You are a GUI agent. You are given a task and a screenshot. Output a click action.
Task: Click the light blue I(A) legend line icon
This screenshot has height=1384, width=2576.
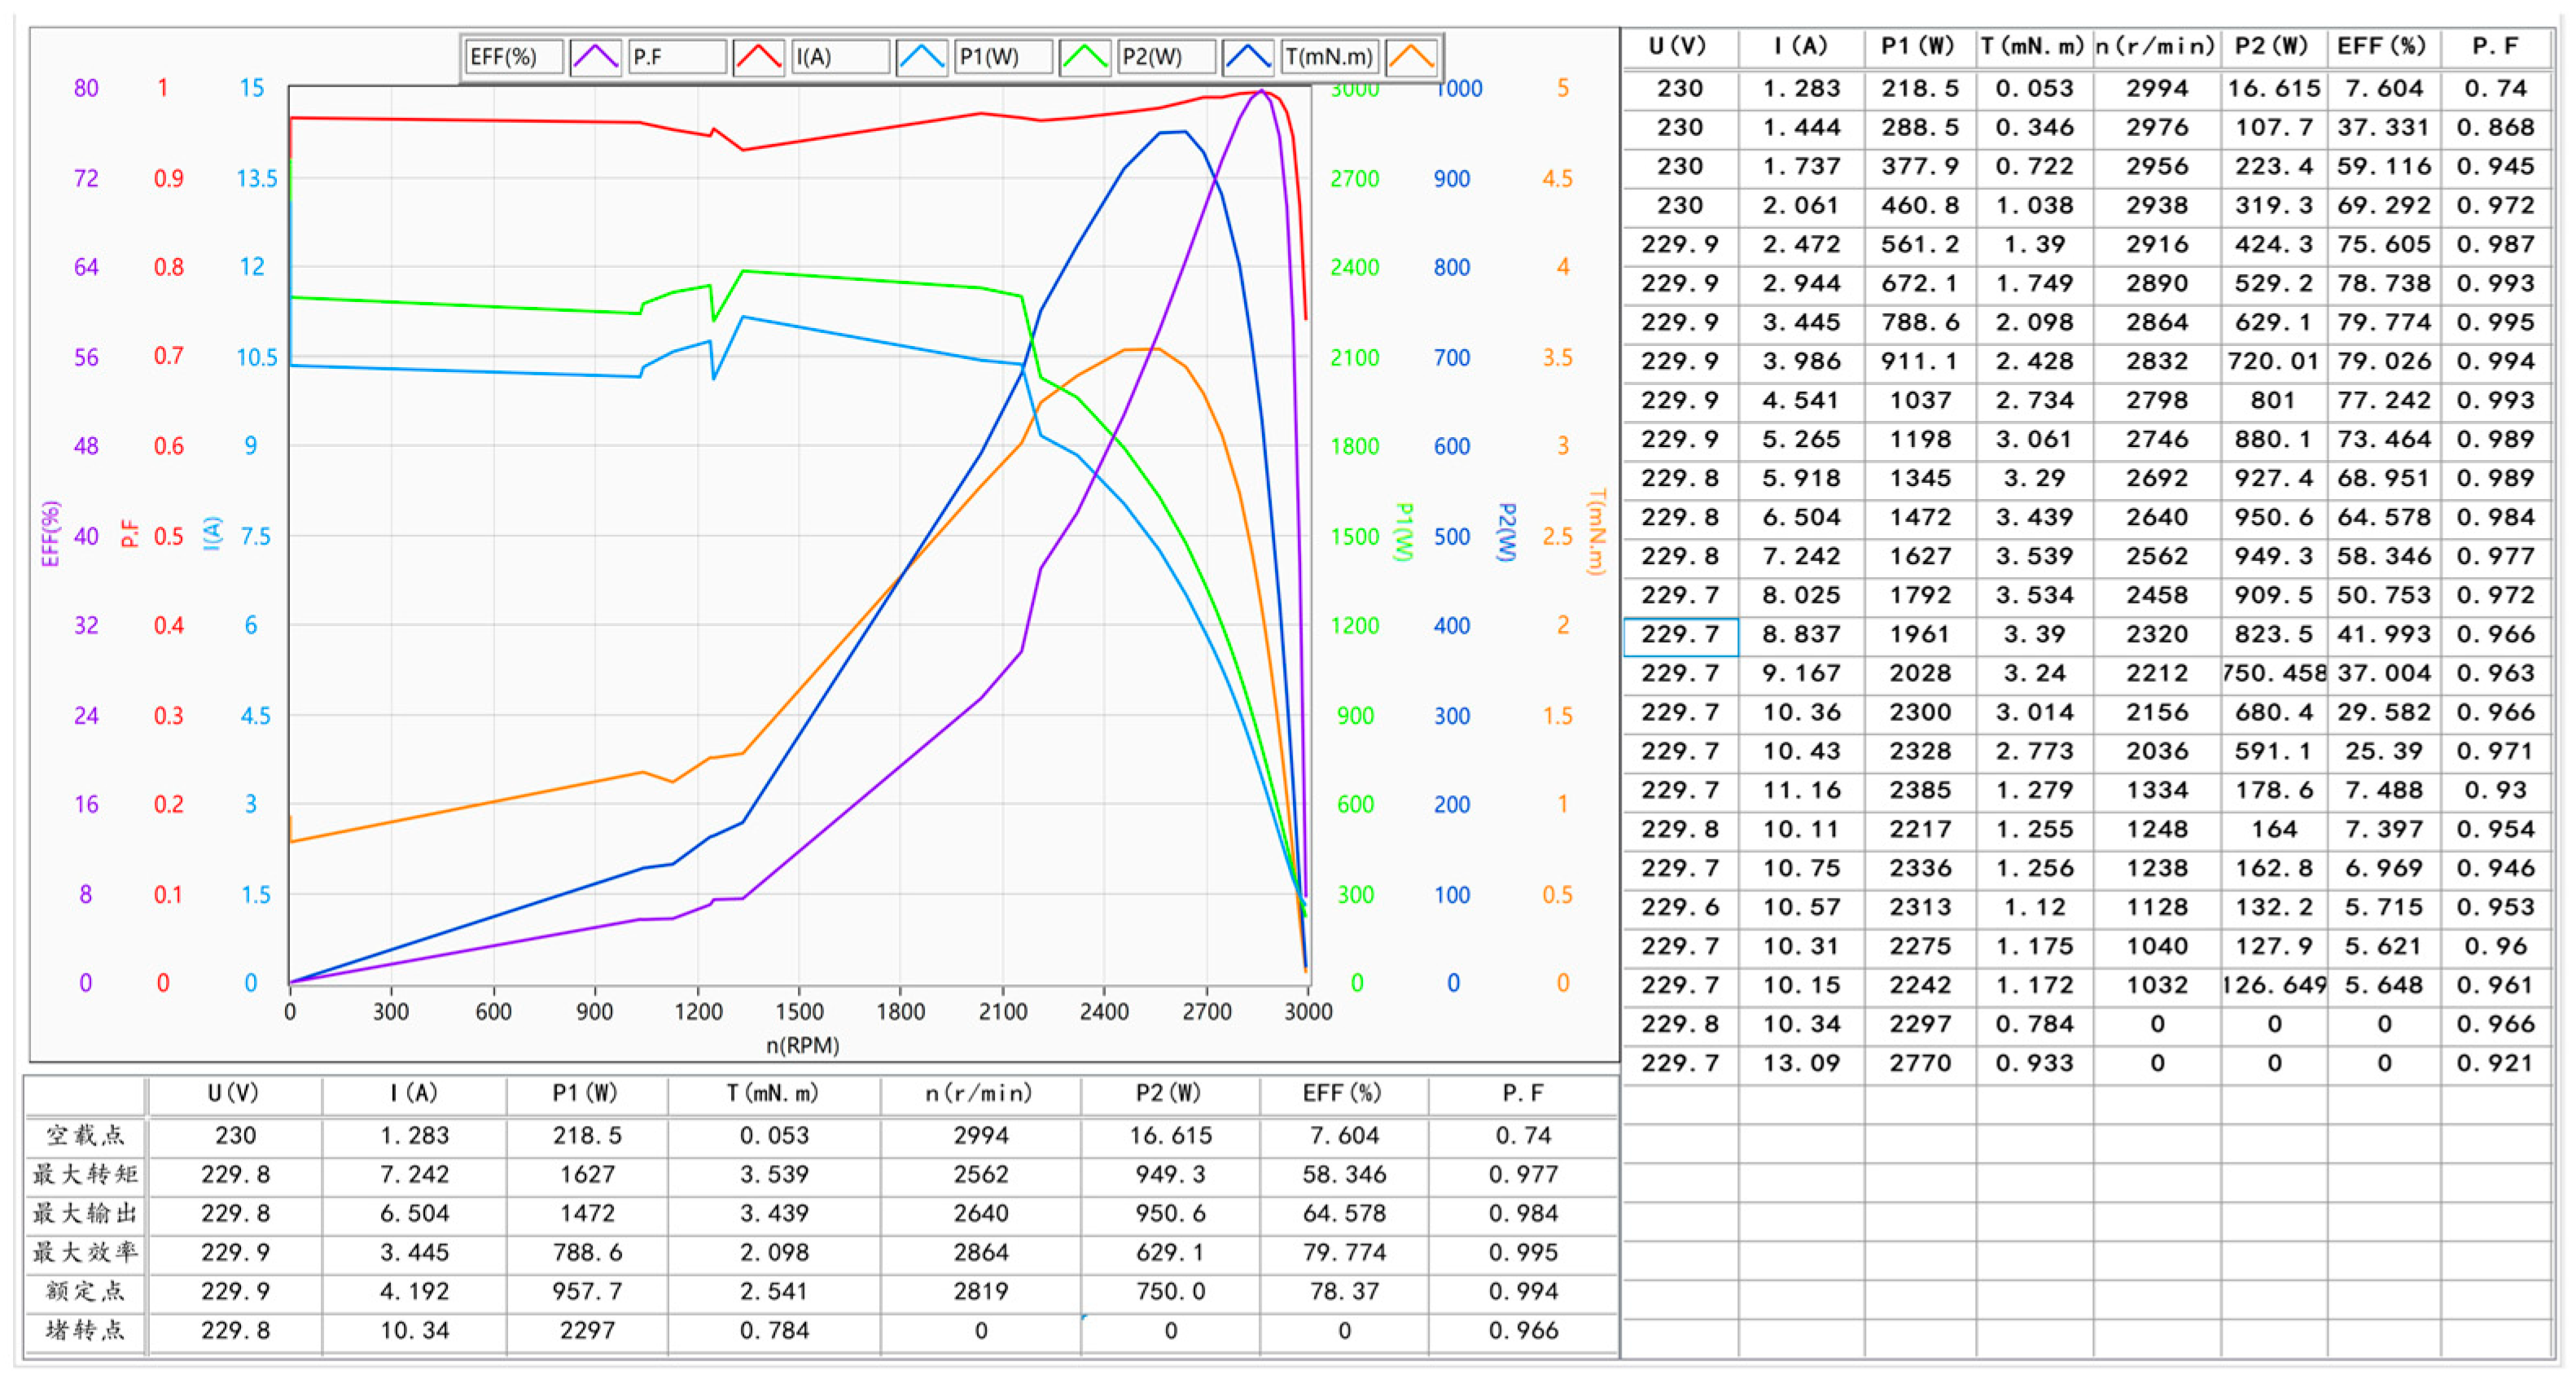tap(922, 57)
